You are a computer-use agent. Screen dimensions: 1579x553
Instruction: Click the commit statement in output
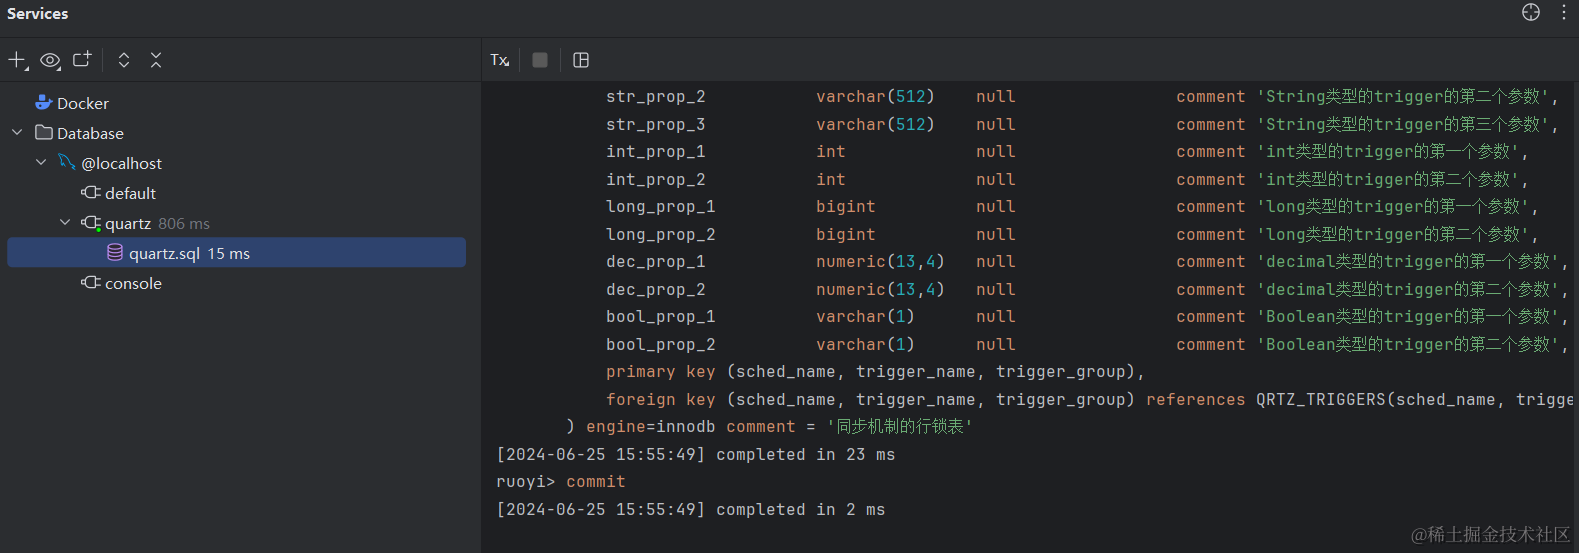click(x=595, y=482)
